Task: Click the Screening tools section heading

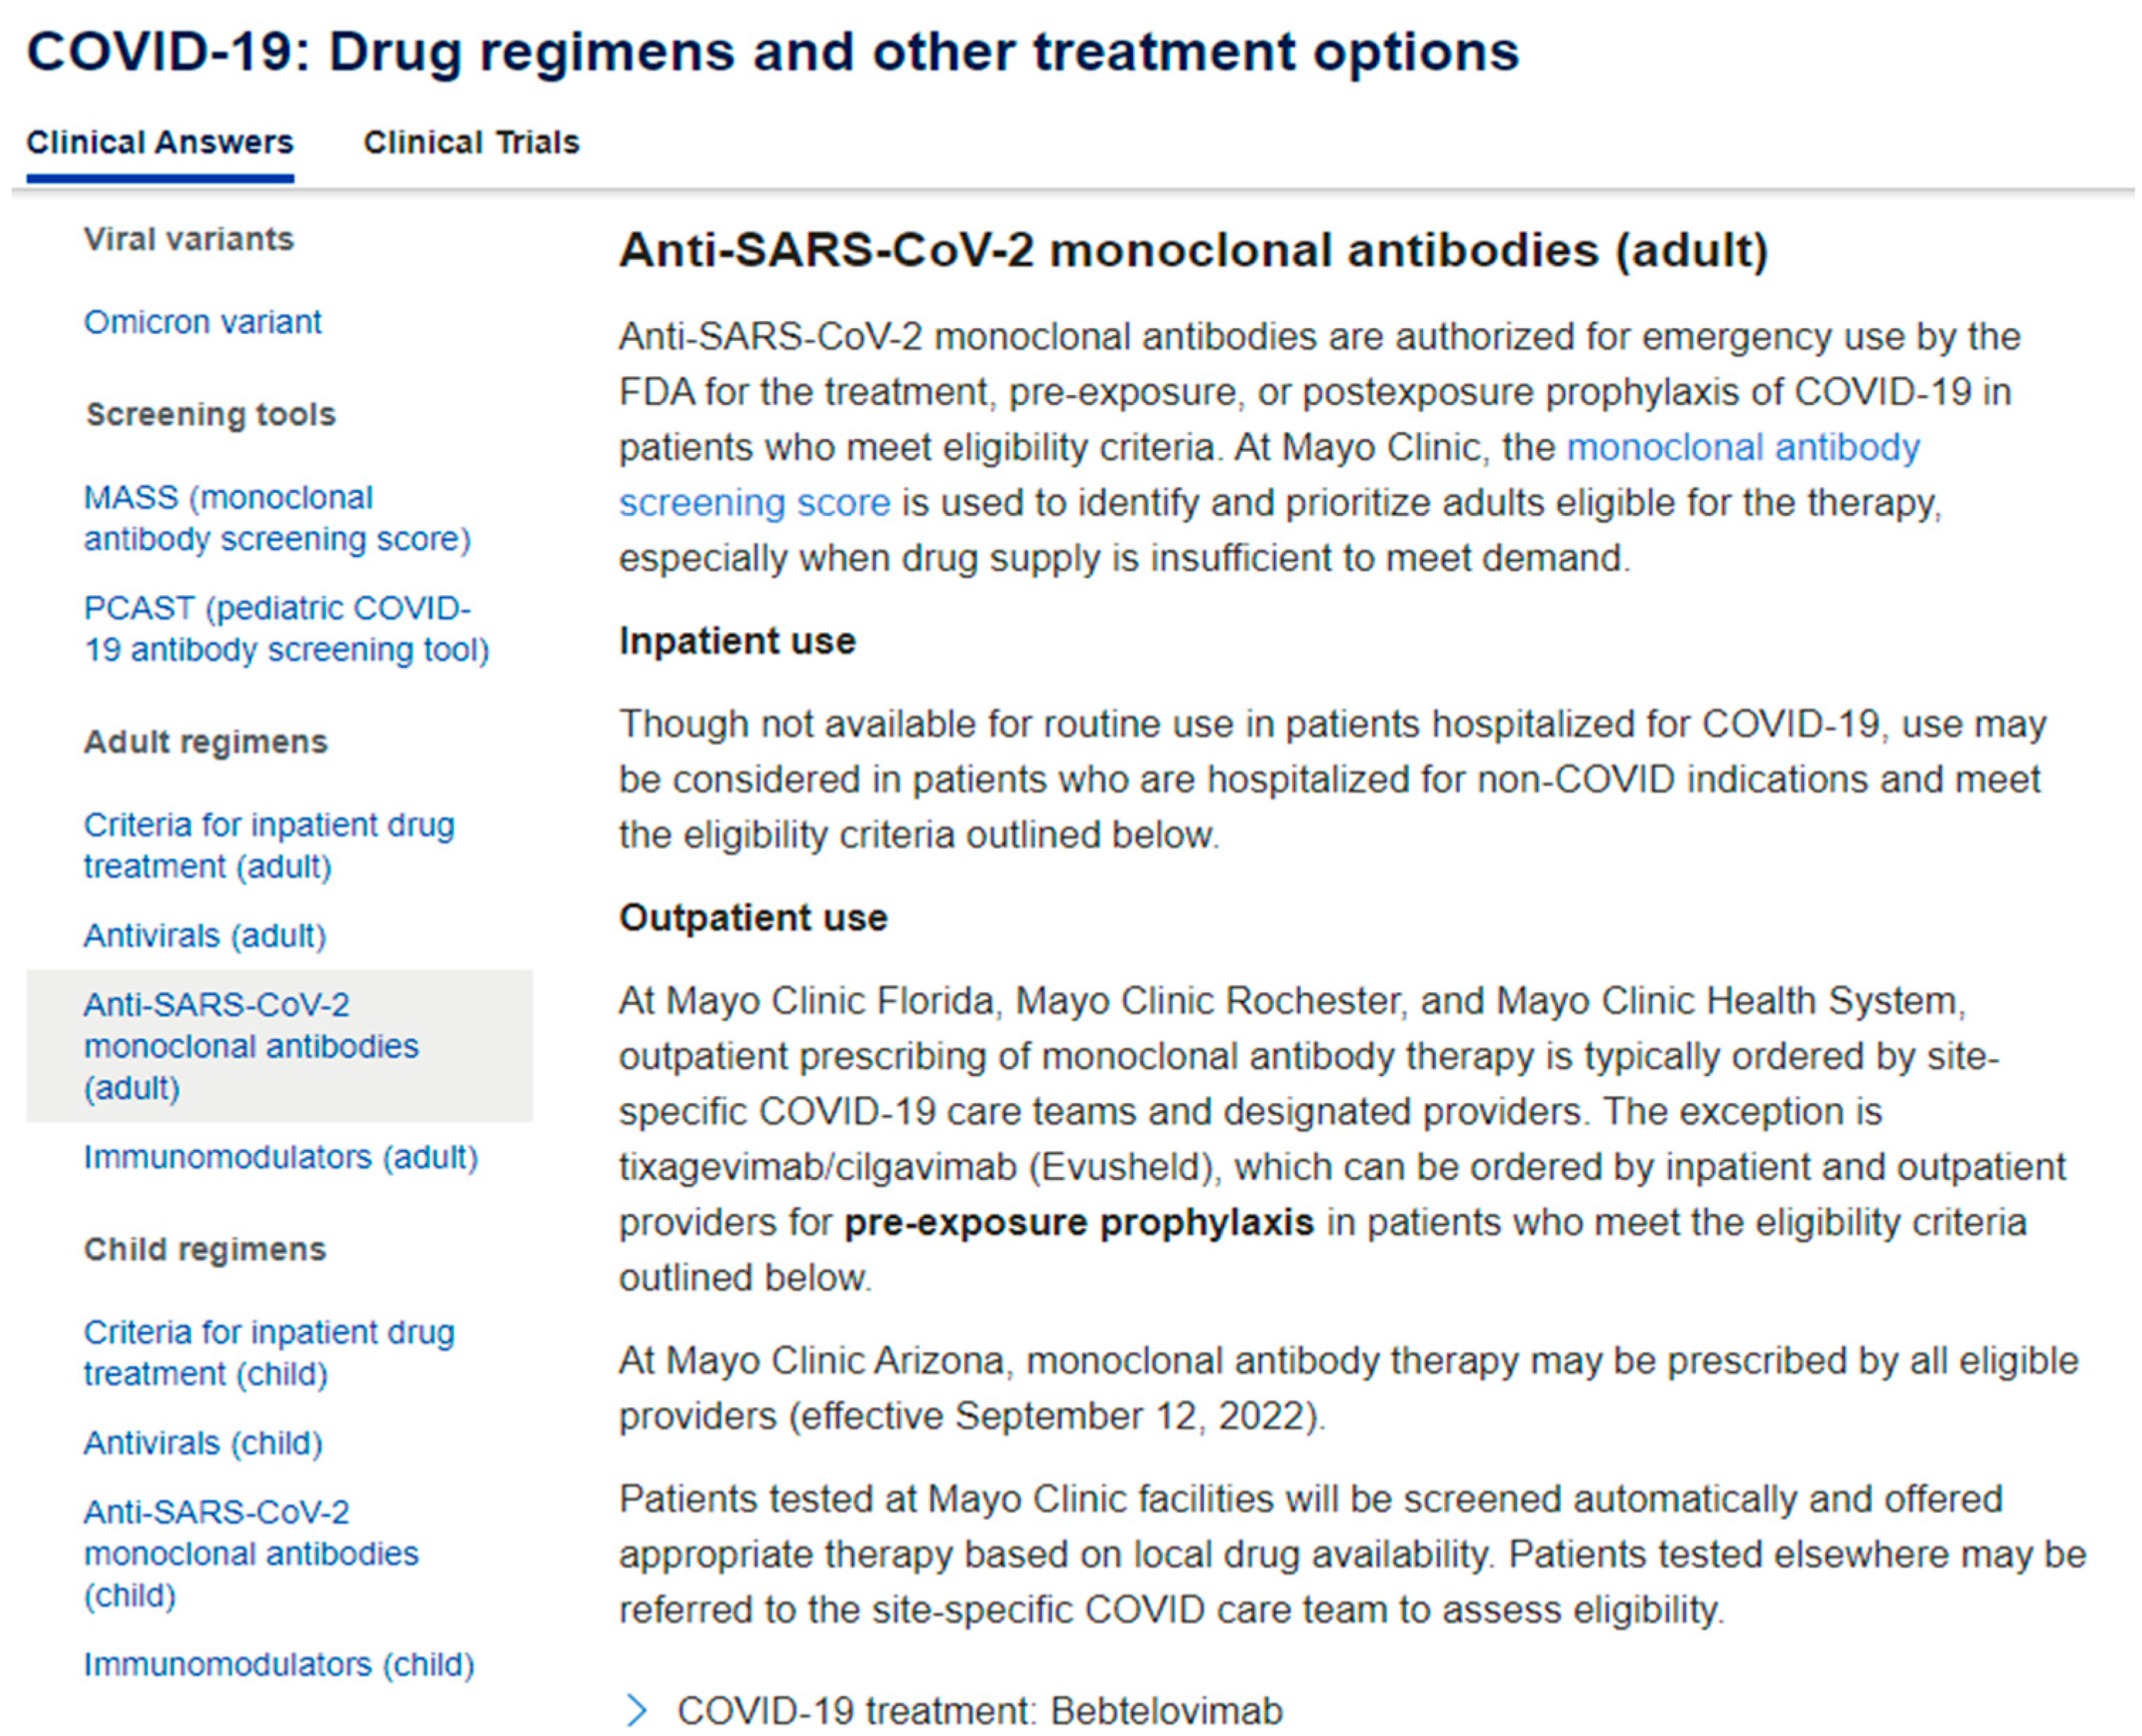Action: coord(210,414)
